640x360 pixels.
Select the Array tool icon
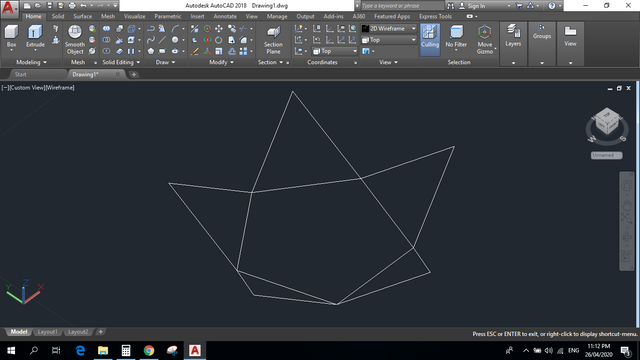243,51
